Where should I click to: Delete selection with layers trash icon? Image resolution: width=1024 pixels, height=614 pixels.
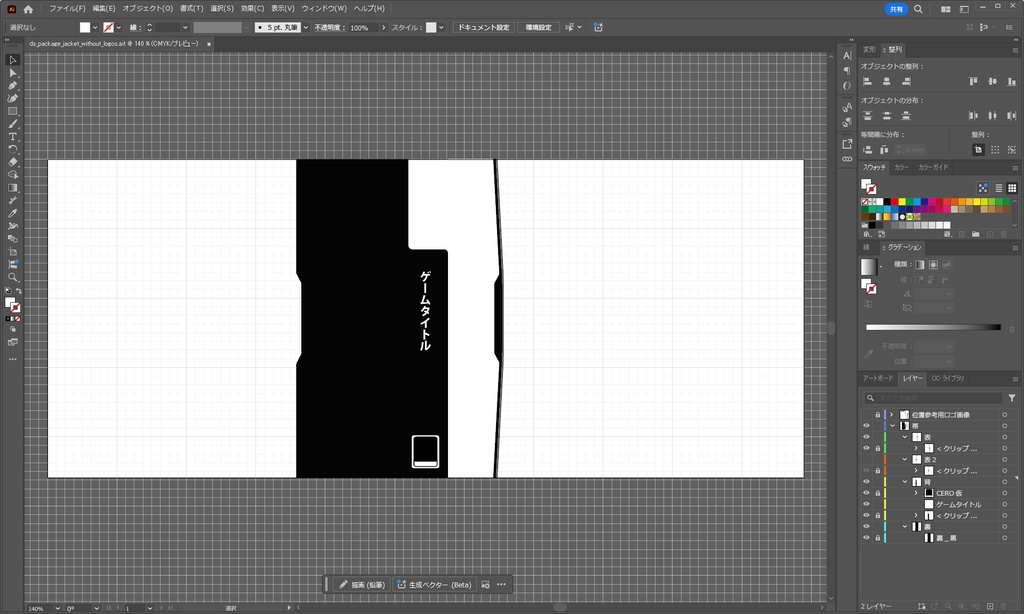(1004, 607)
